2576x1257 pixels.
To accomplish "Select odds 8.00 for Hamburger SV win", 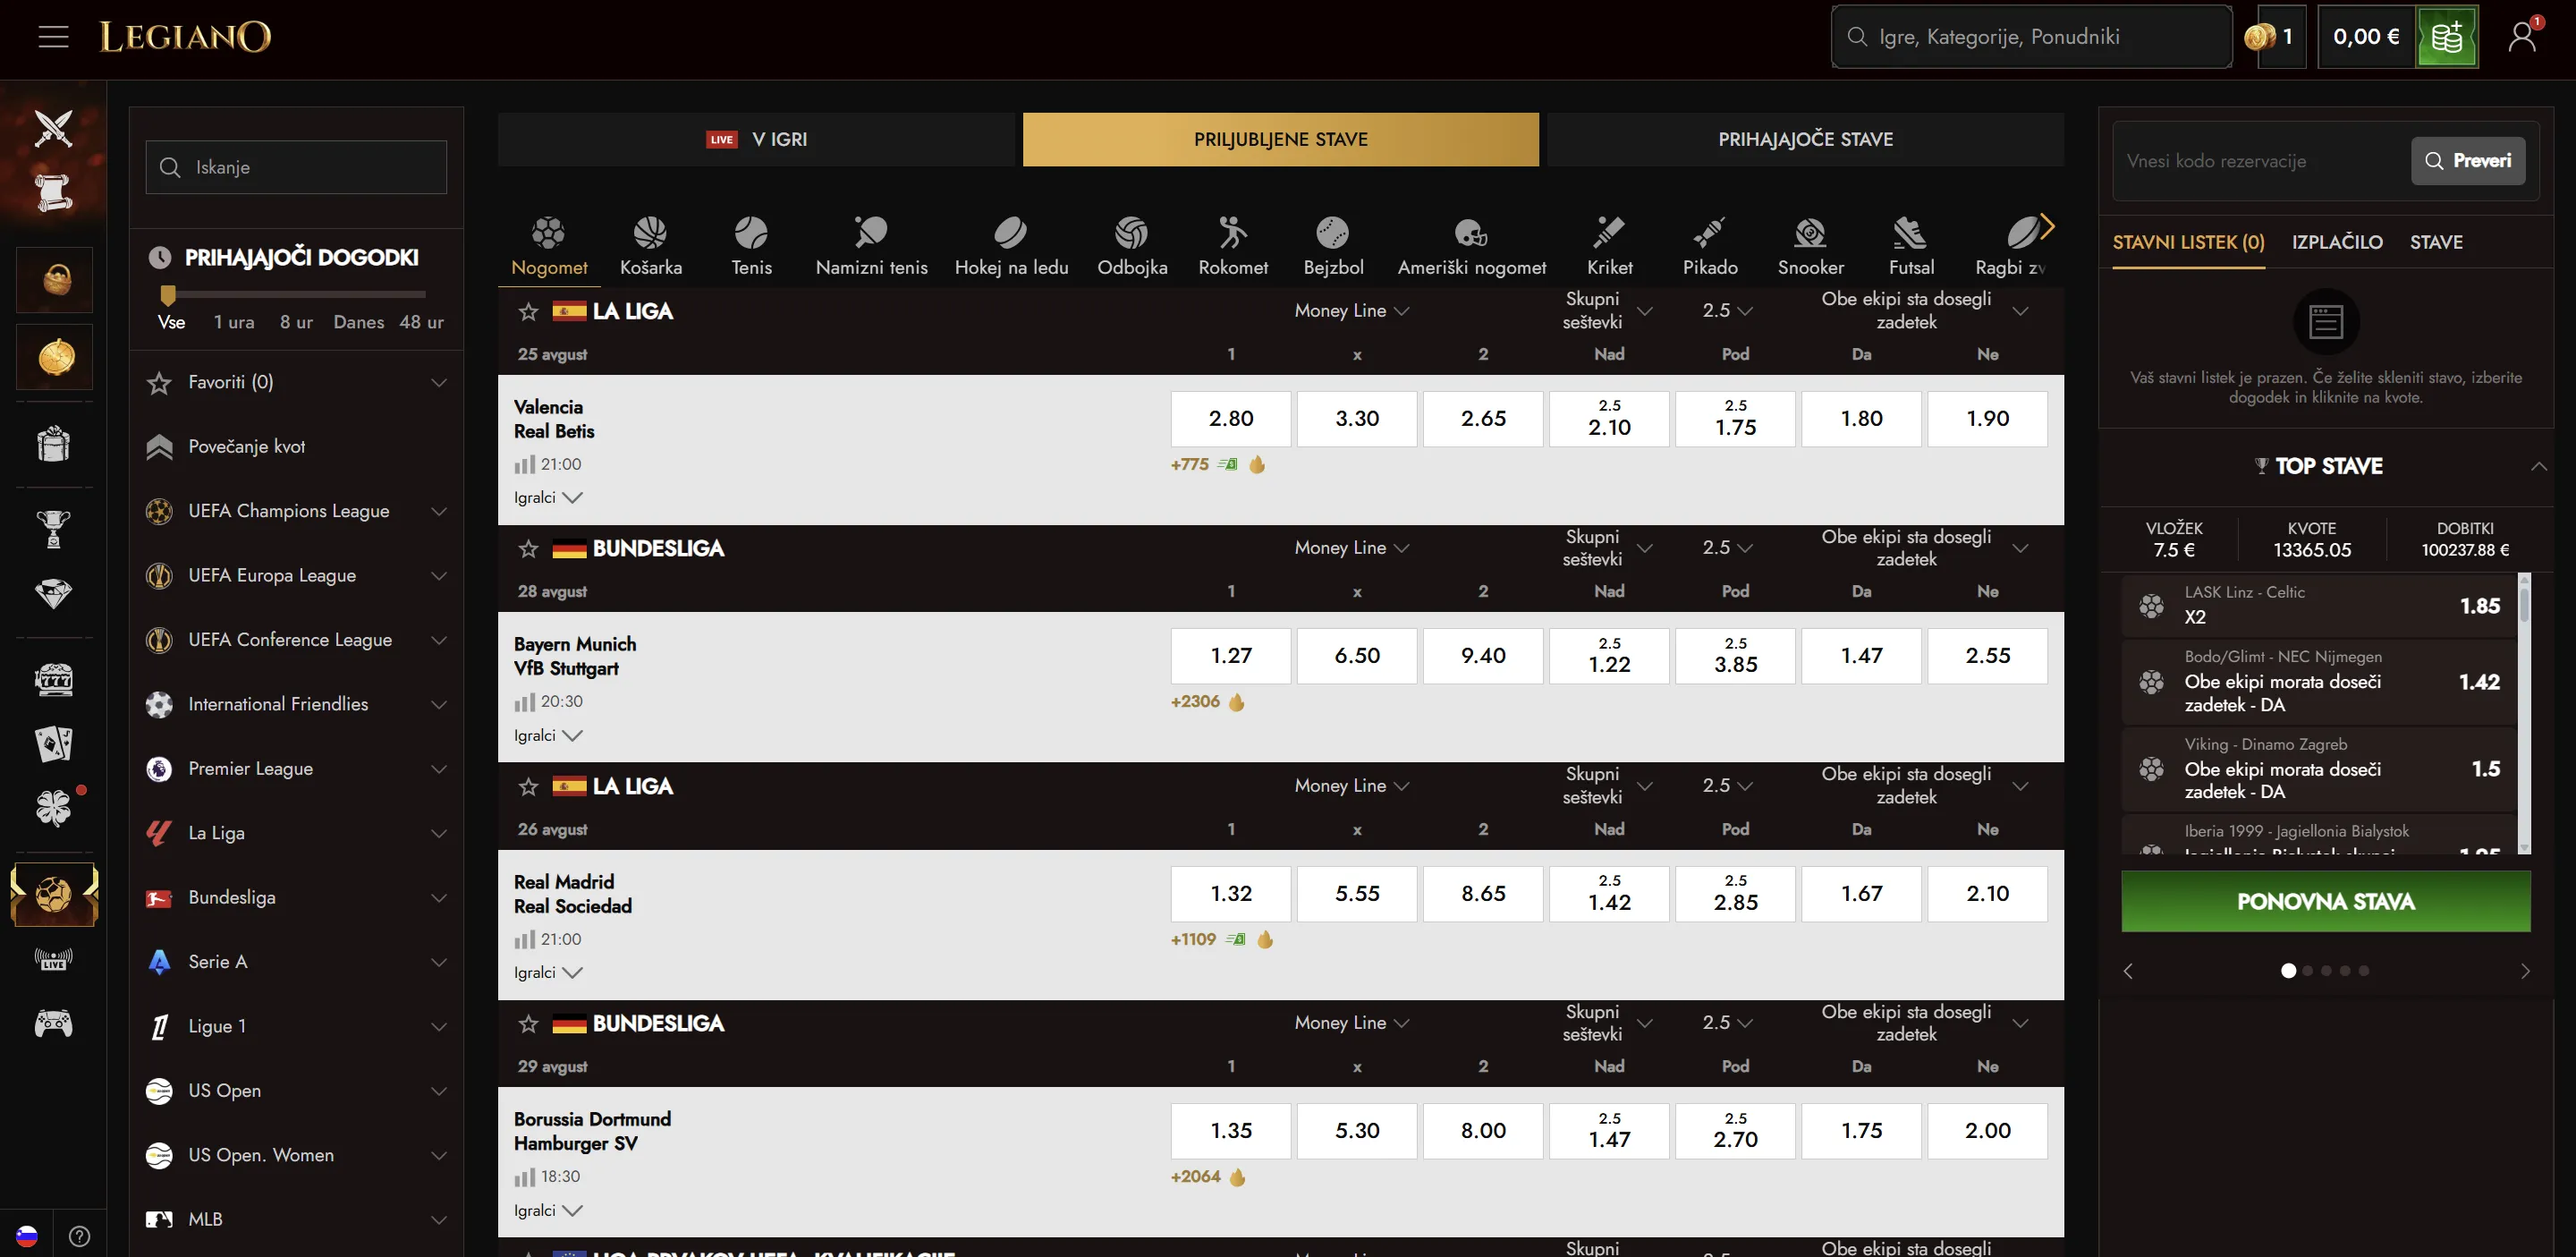I will [x=1483, y=1131].
